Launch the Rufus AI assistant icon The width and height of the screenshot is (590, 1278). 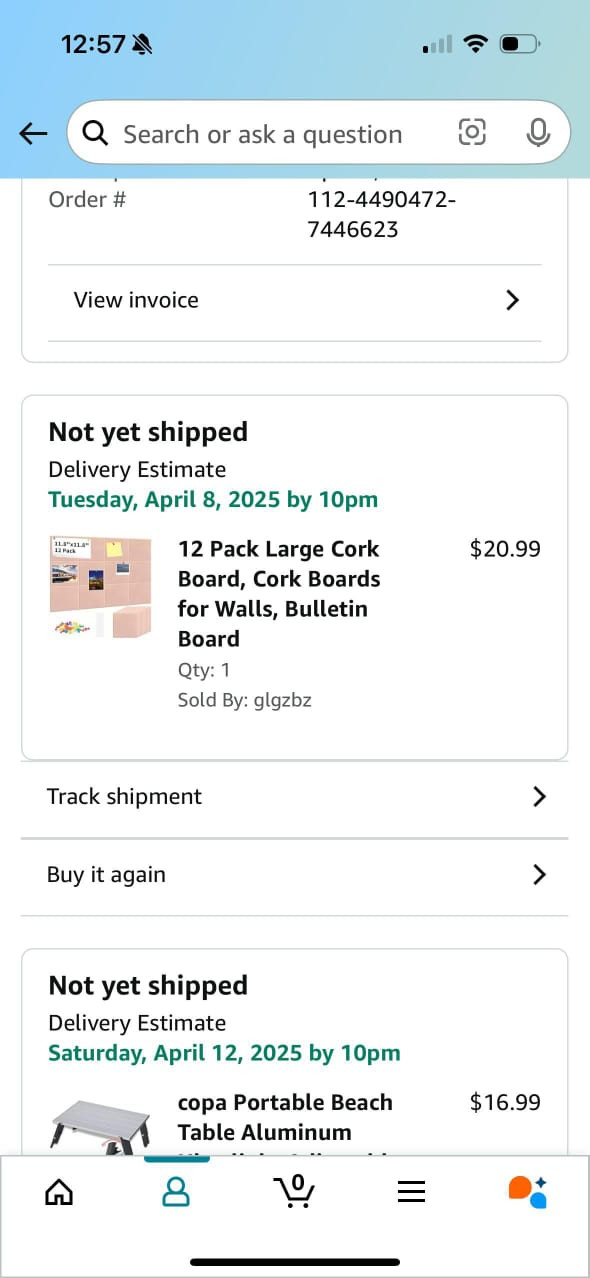coord(528,1191)
